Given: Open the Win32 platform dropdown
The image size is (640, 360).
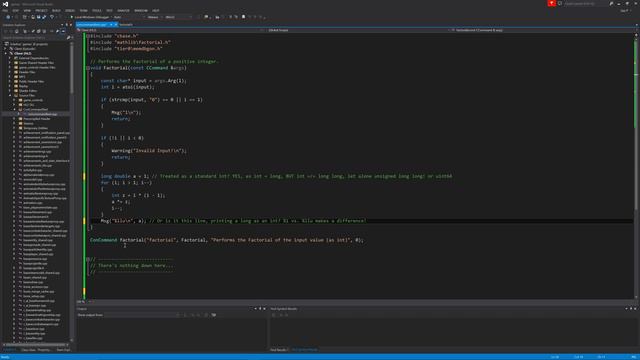Looking at the screenshot, I should [x=178, y=17].
